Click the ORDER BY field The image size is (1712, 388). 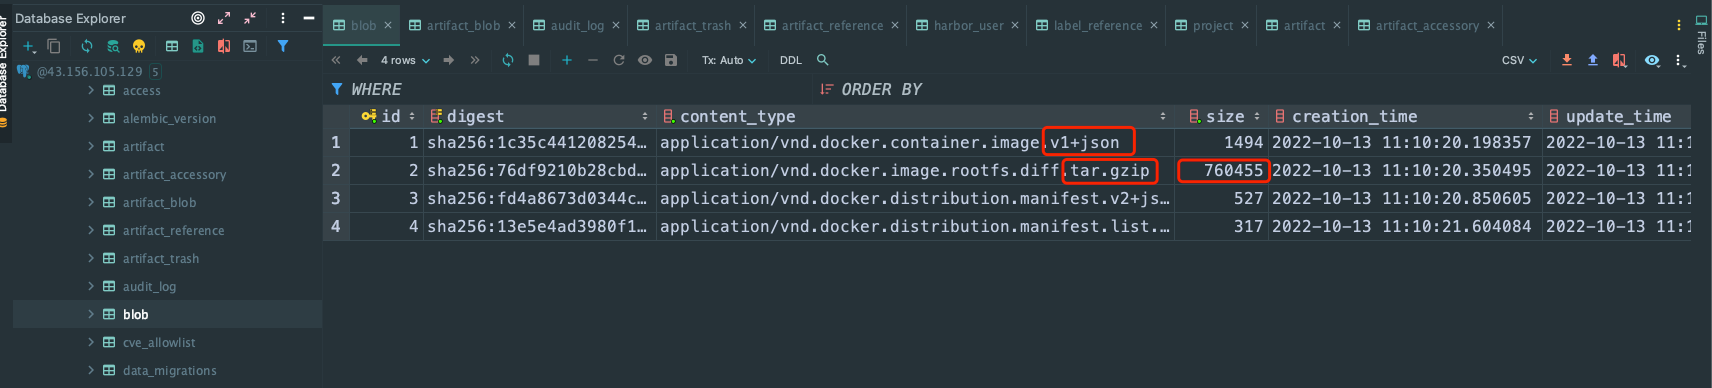coord(1253,89)
